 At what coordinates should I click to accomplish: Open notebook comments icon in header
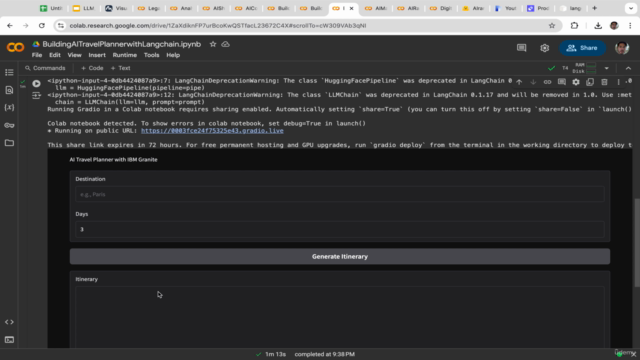[521, 48]
